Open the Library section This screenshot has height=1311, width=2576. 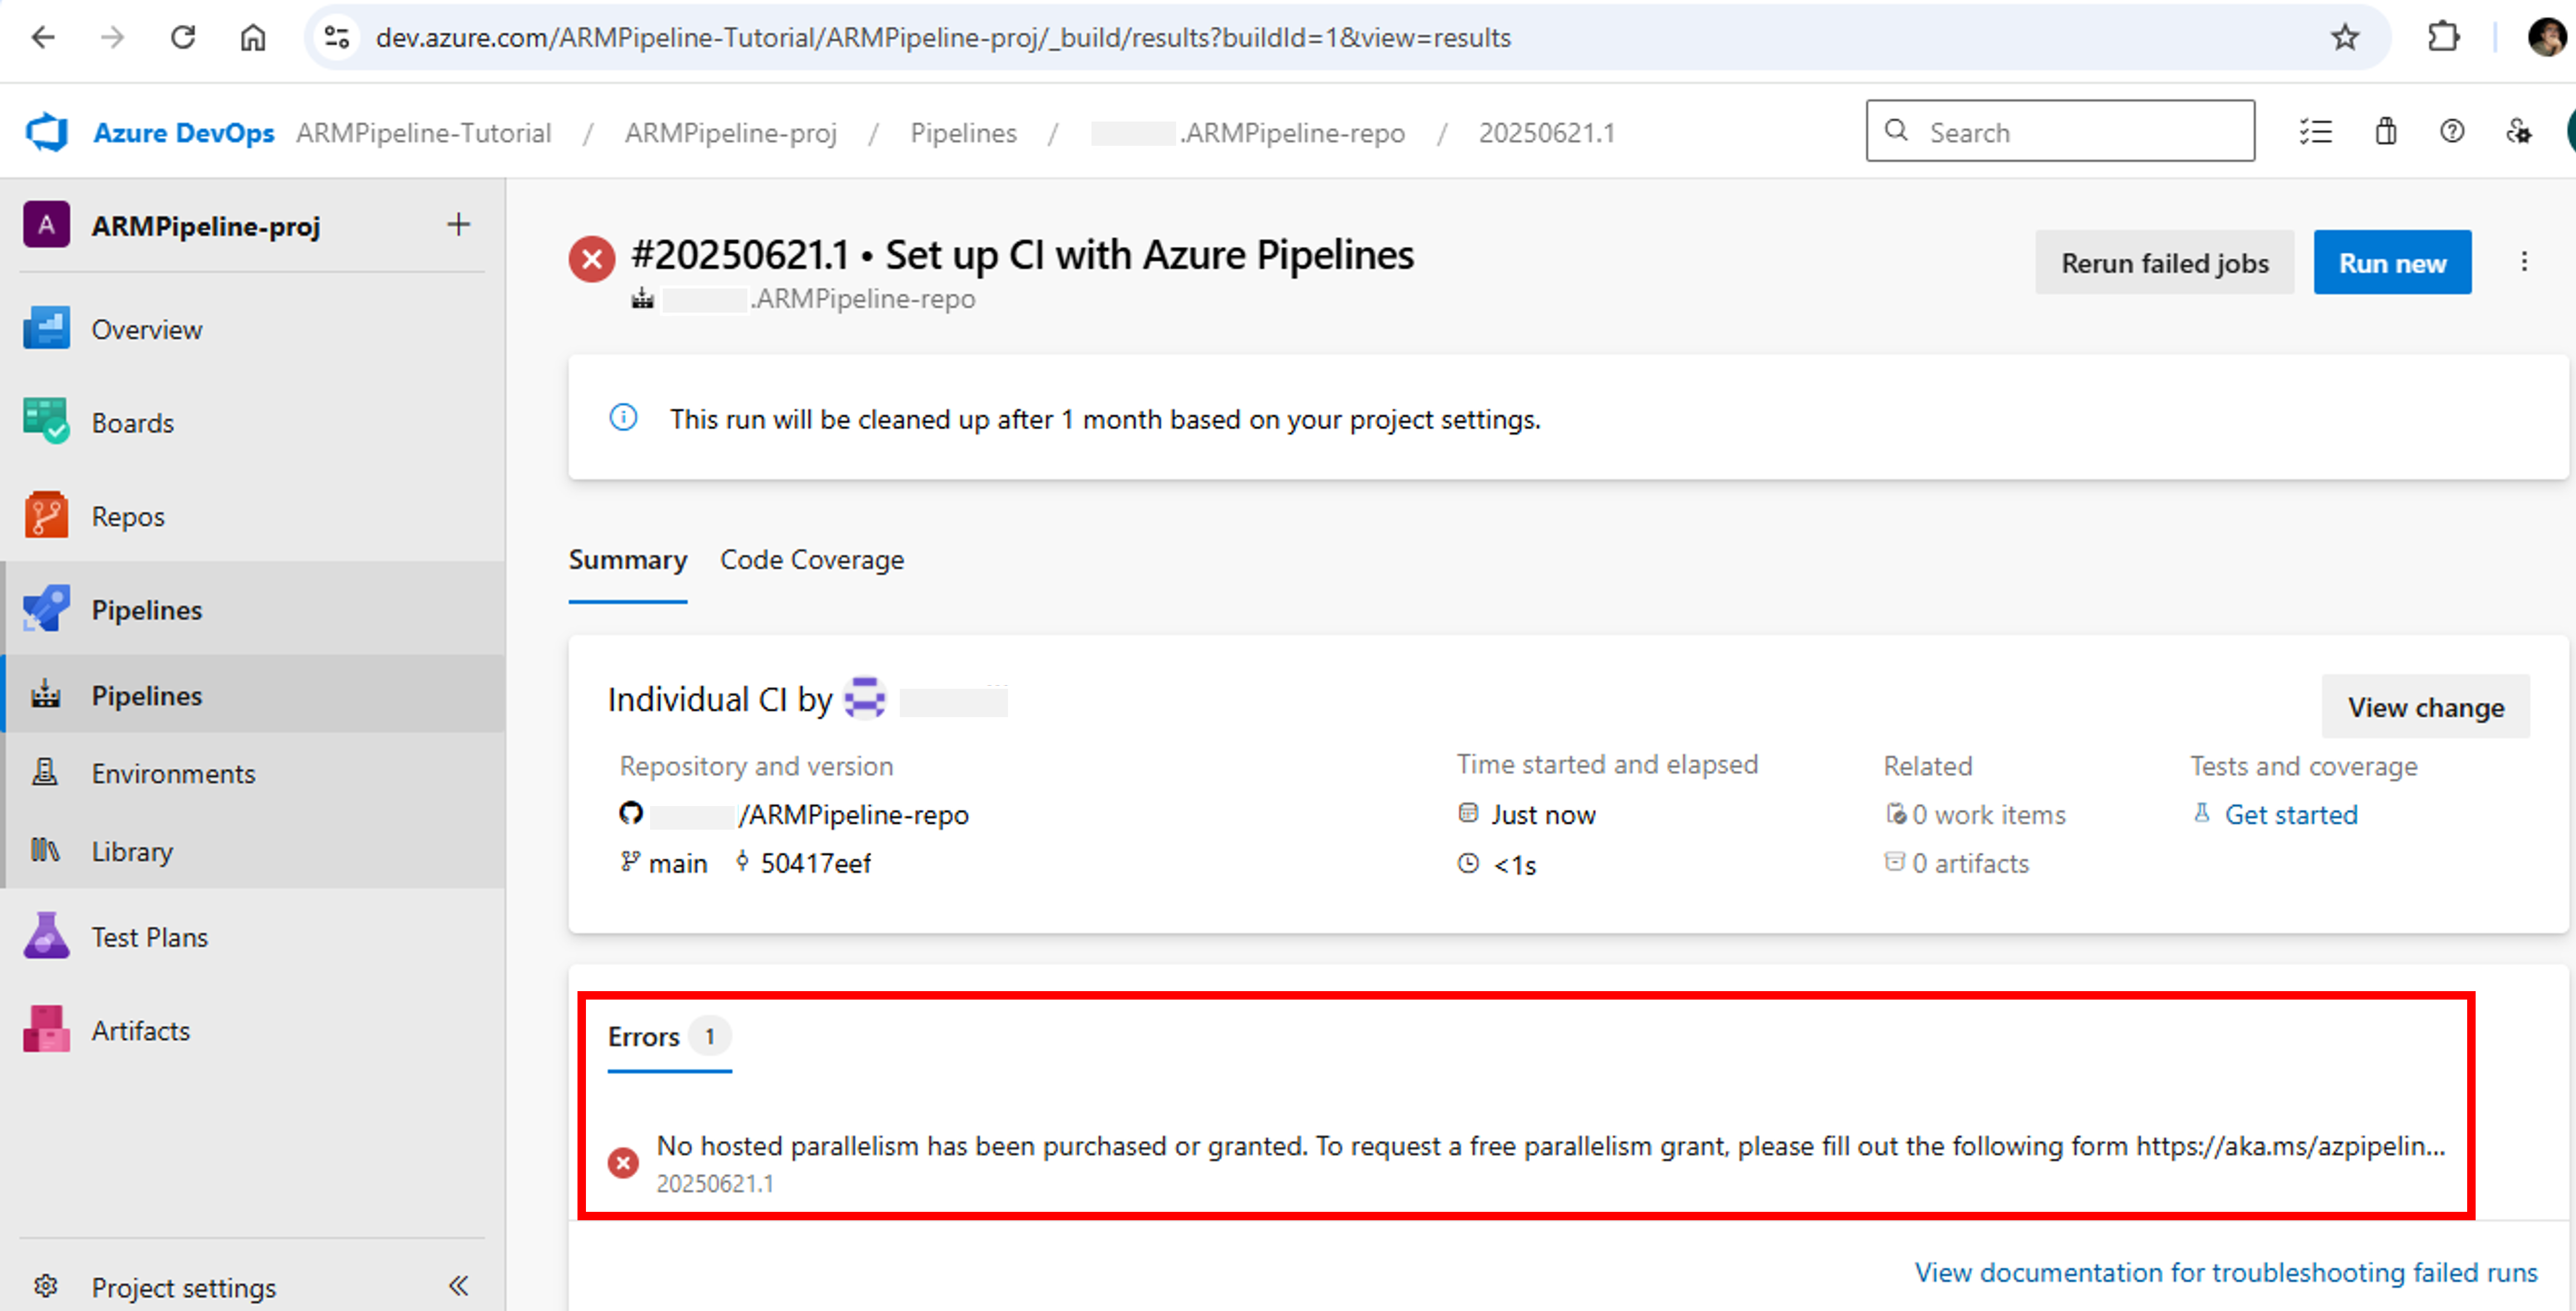131,851
